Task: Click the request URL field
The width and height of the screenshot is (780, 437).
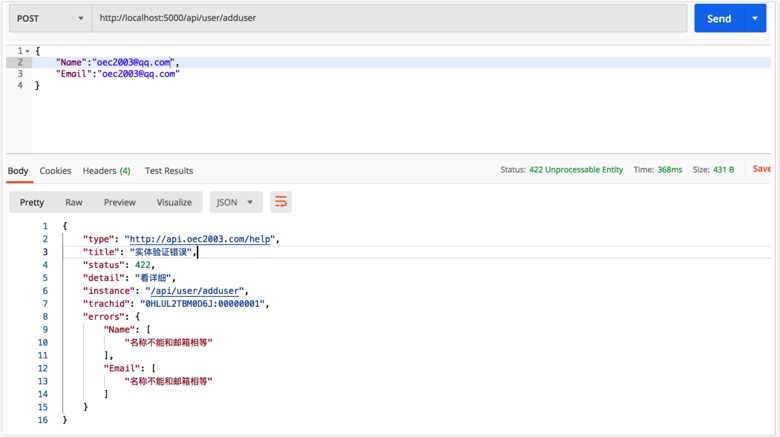Action: point(390,18)
